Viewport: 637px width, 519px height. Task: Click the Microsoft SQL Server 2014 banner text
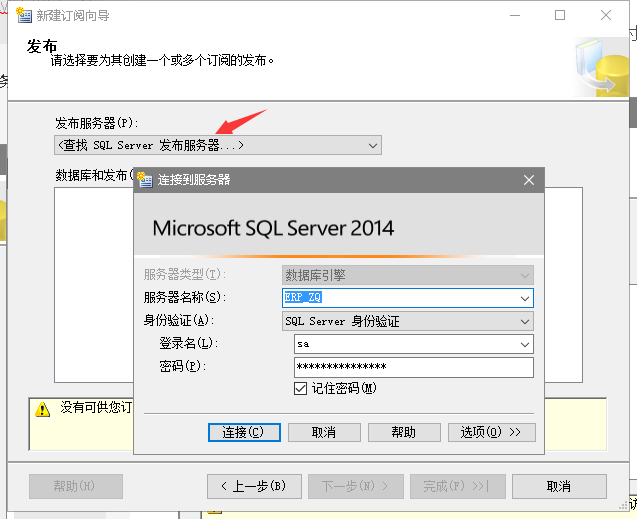(273, 228)
